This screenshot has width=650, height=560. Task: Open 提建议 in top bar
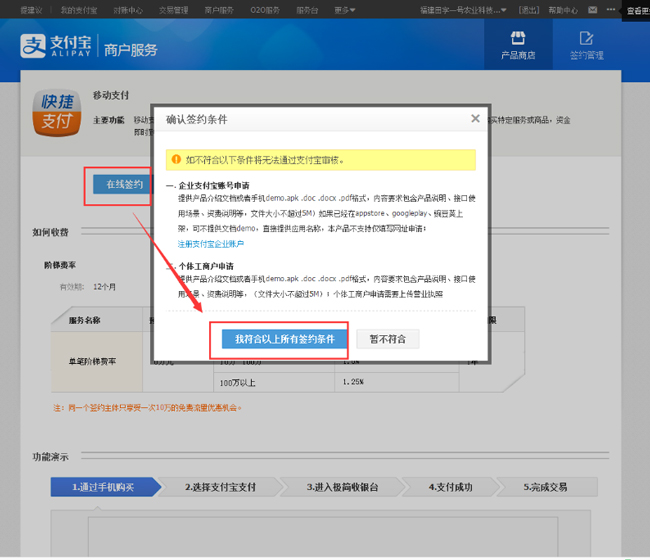(x=31, y=10)
